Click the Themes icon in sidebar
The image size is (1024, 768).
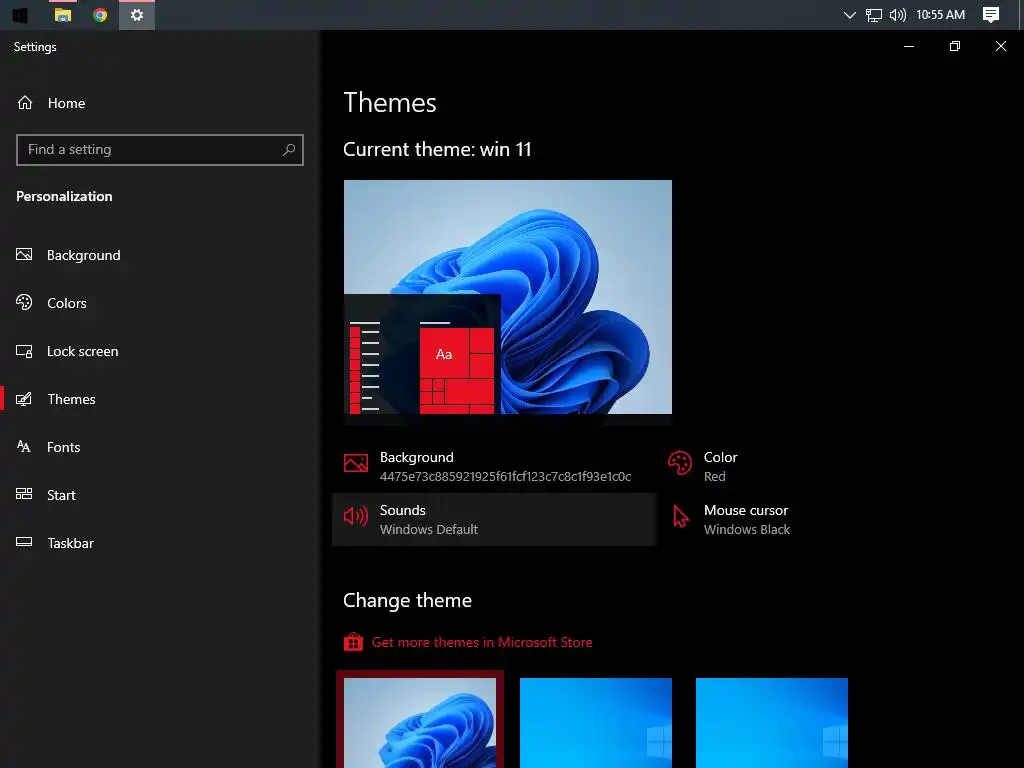tap(24, 399)
